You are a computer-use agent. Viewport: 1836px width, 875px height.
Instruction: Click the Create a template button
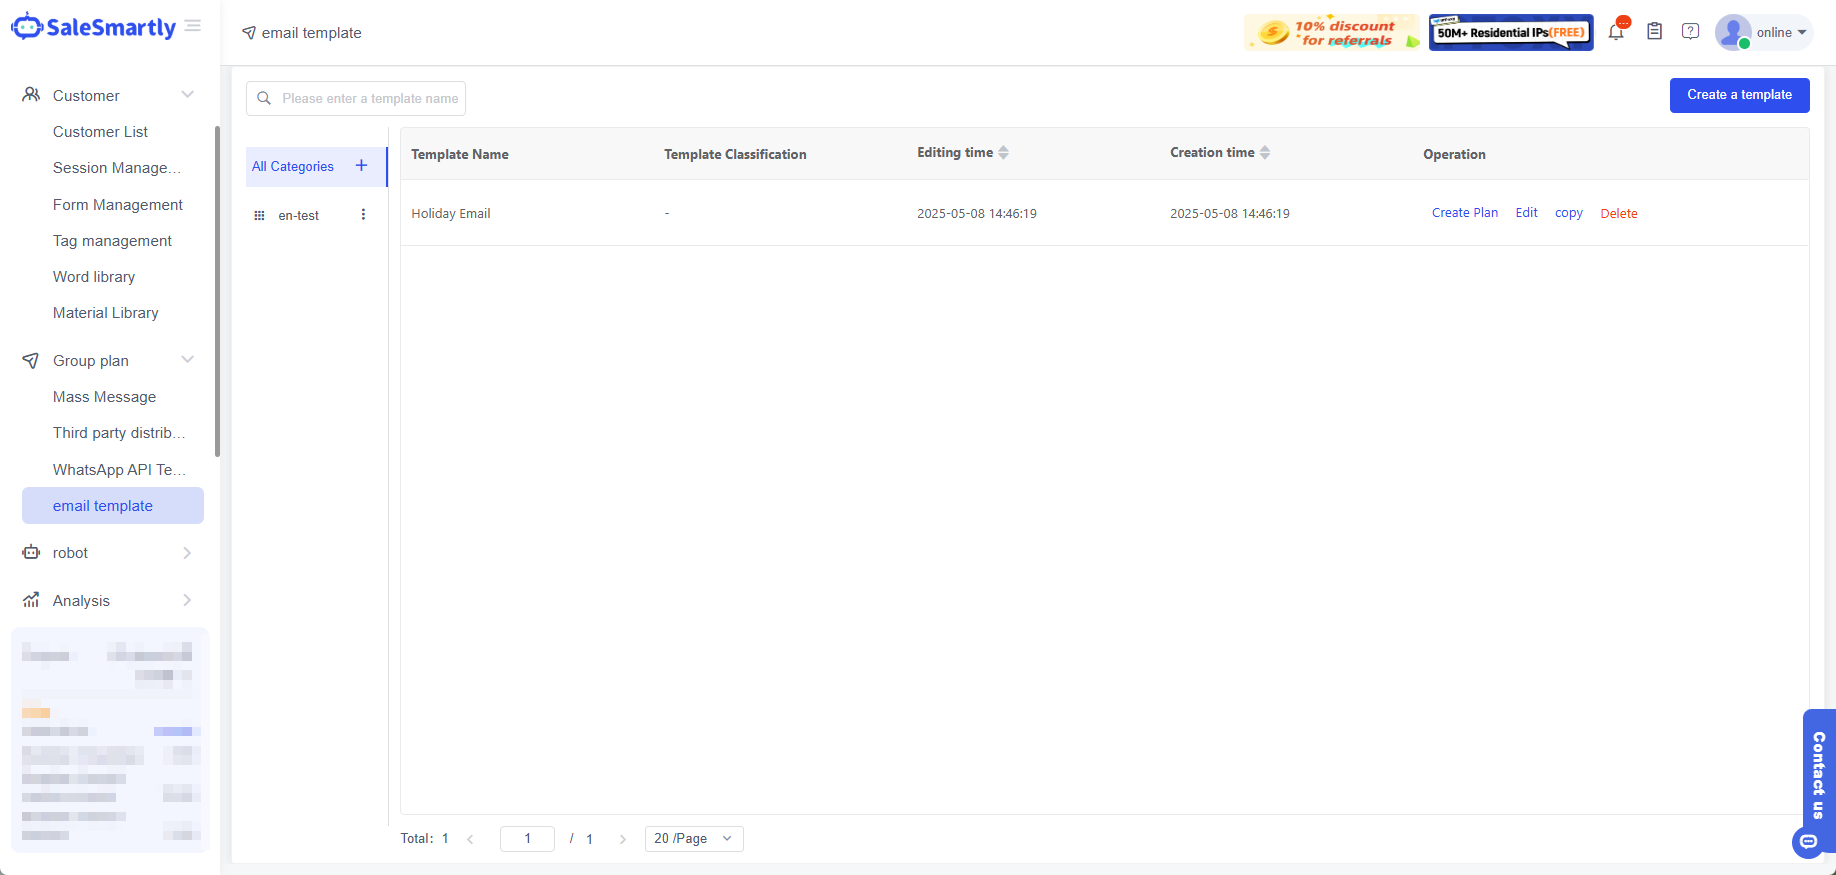(x=1739, y=95)
